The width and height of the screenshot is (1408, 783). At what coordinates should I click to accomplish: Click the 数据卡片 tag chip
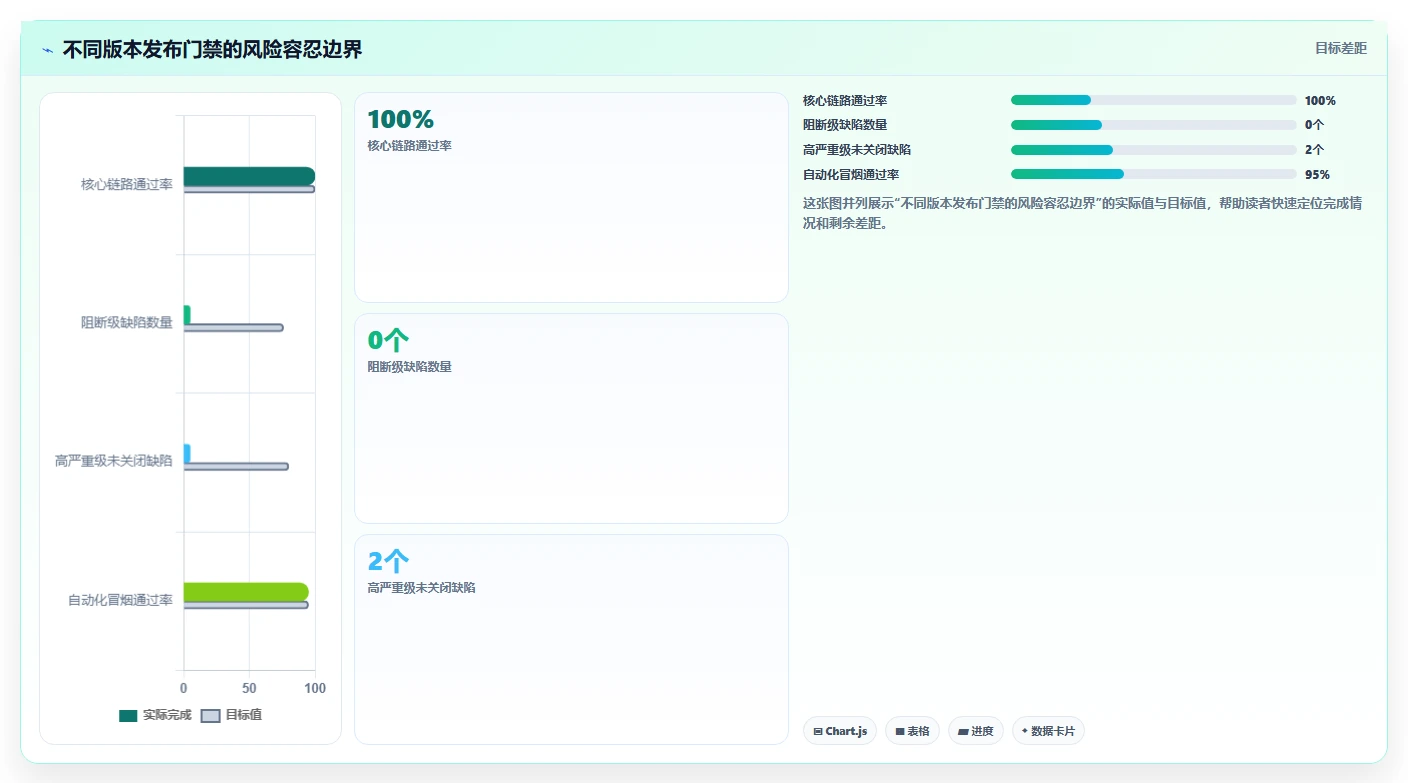coord(1048,731)
